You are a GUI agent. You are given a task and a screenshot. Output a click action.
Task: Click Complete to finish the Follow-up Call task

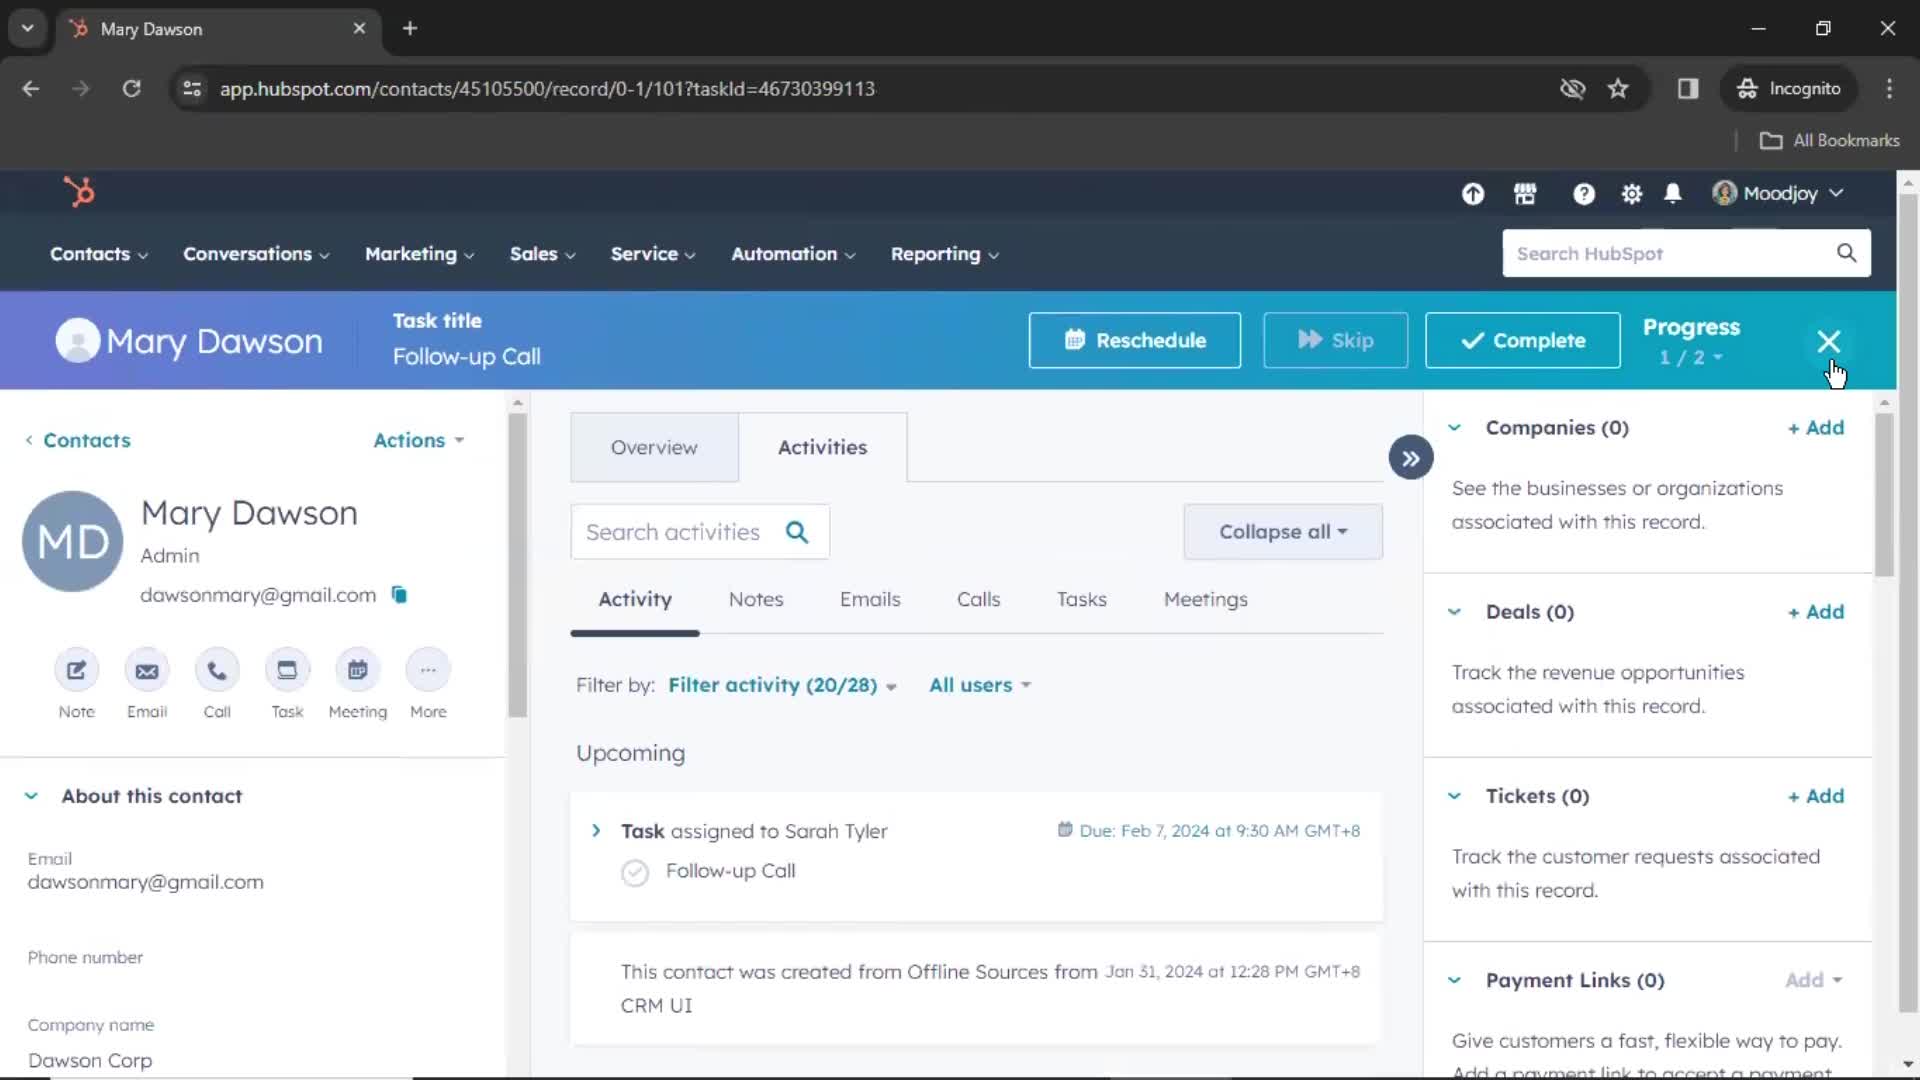(x=1524, y=340)
